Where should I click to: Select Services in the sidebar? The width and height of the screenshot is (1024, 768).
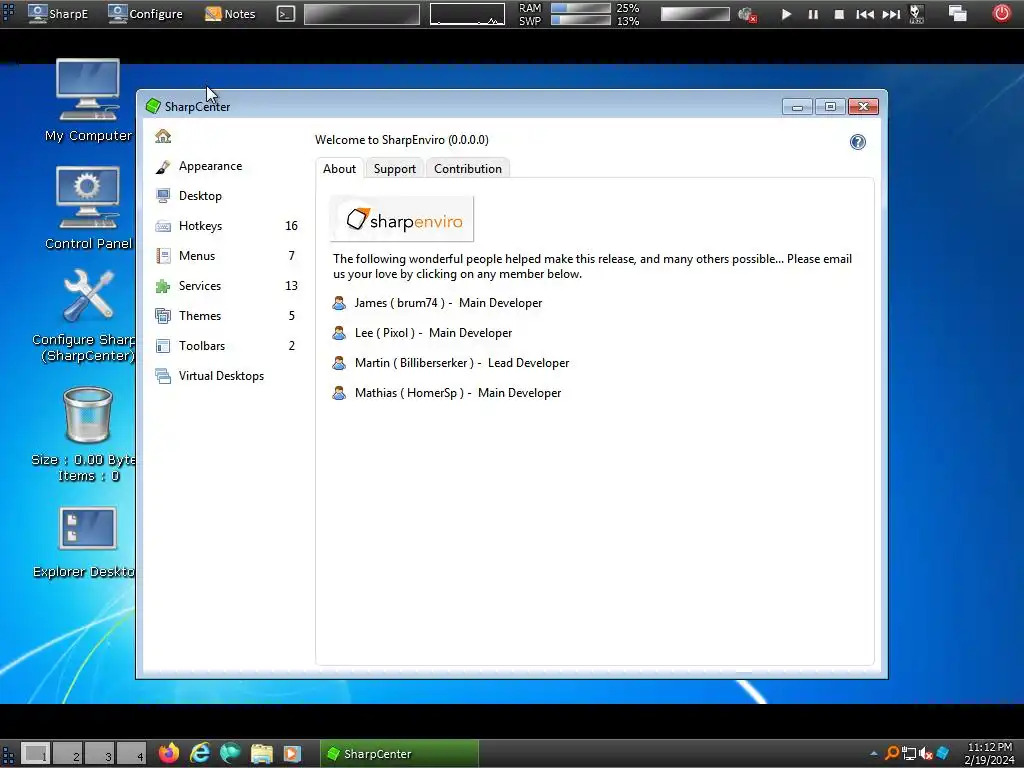click(x=227, y=286)
